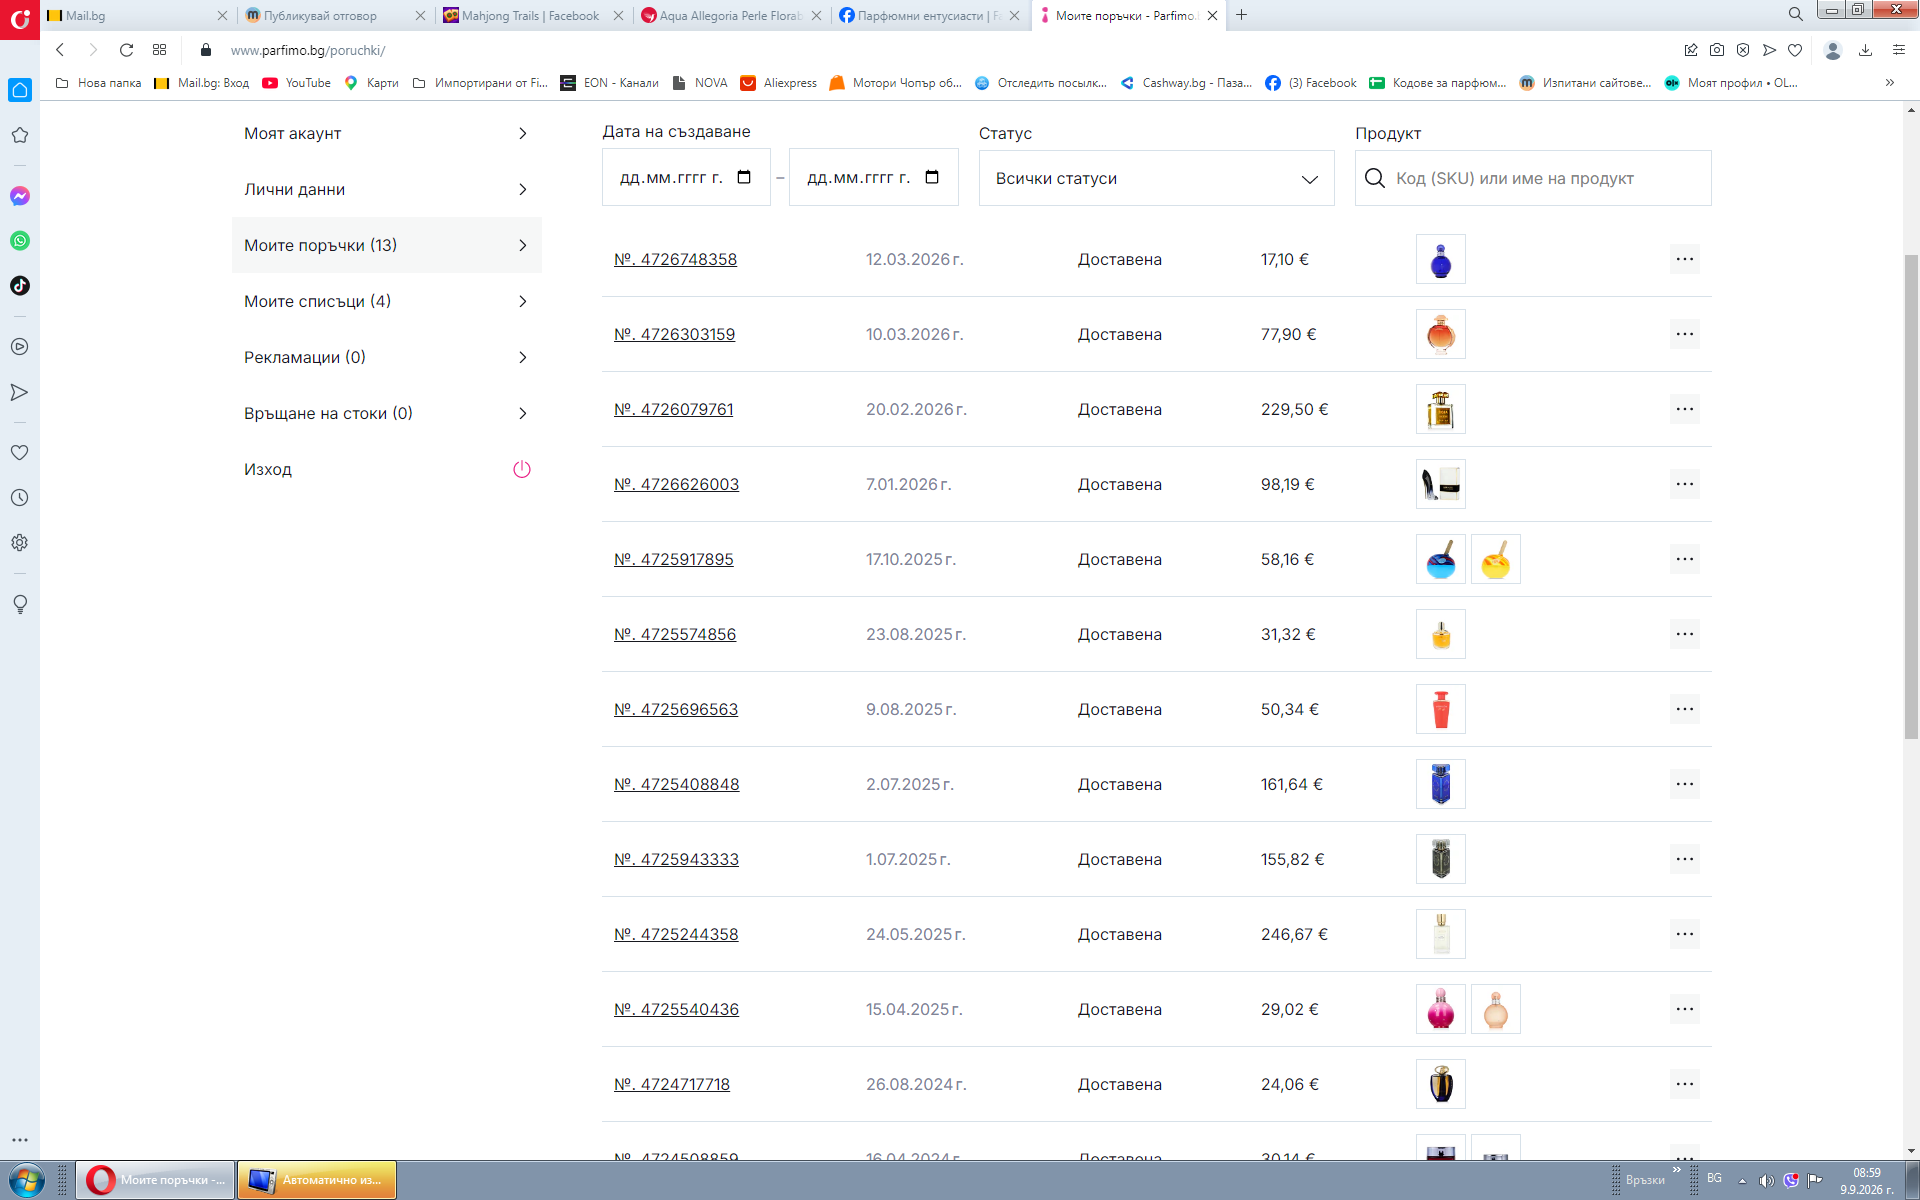Open WhatsApp in the Opera sidebar

tap(20, 241)
